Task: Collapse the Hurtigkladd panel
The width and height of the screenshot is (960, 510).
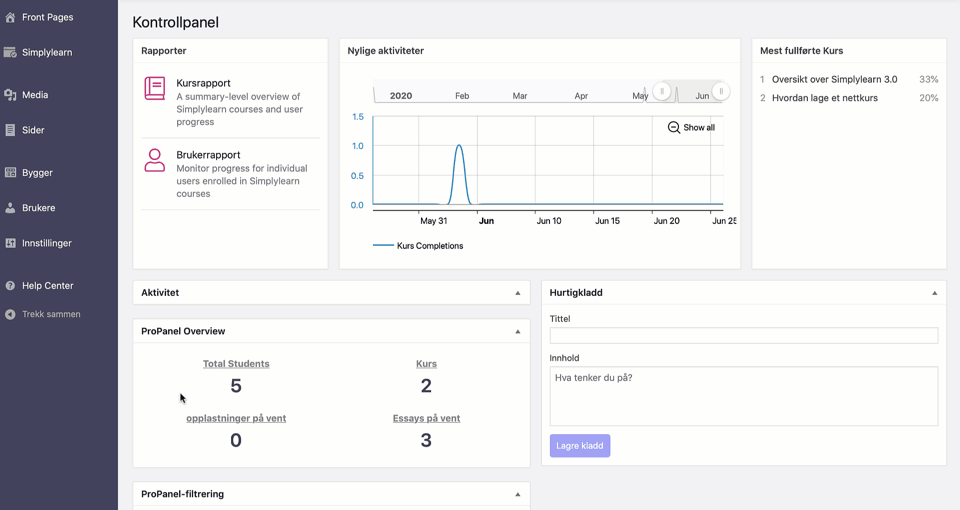Action: [x=935, y=293]
